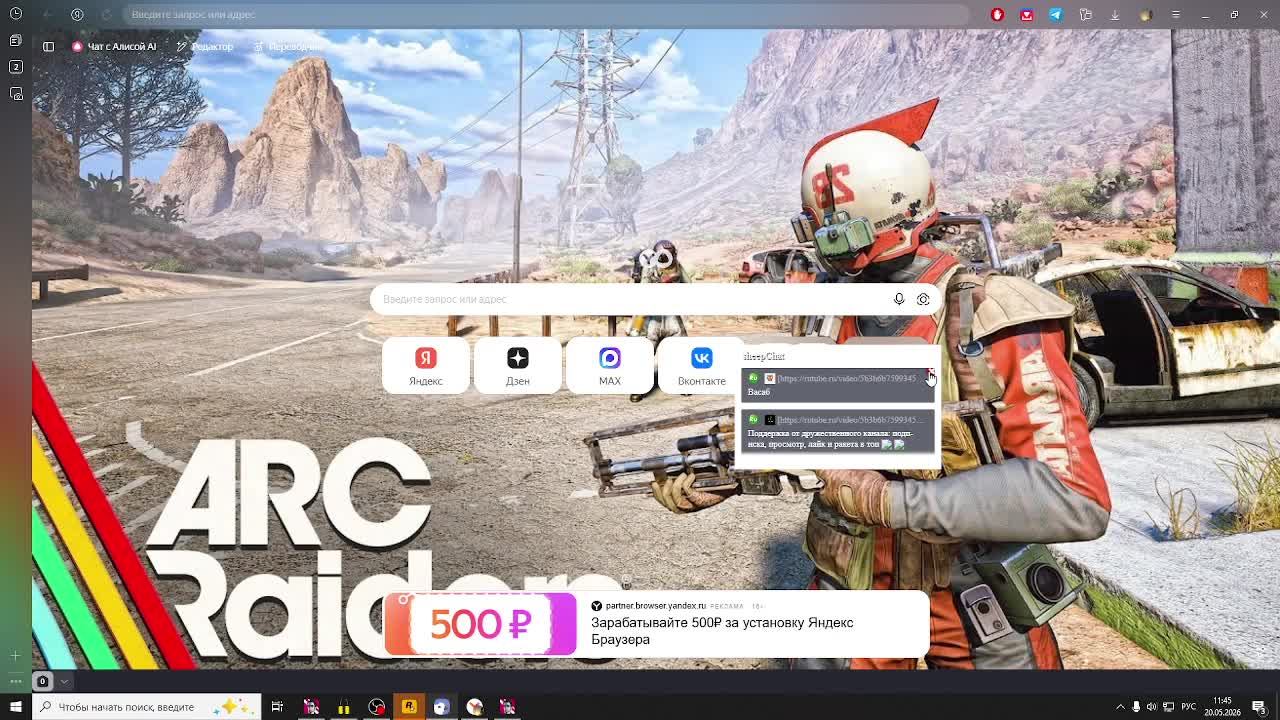Click the open tabs counter showing 2

pos(15,67)
